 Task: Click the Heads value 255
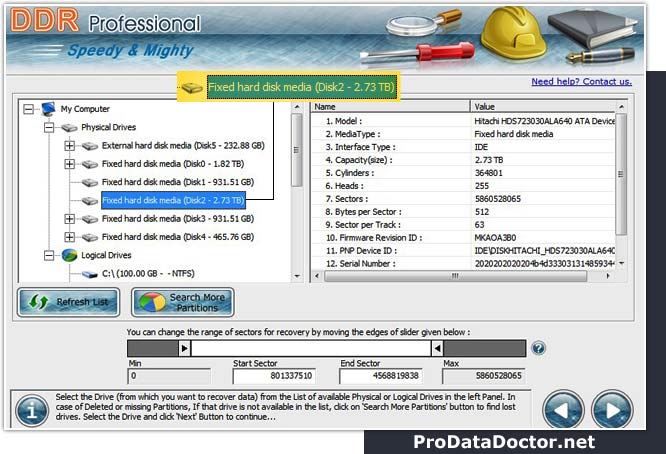point(482,186)
